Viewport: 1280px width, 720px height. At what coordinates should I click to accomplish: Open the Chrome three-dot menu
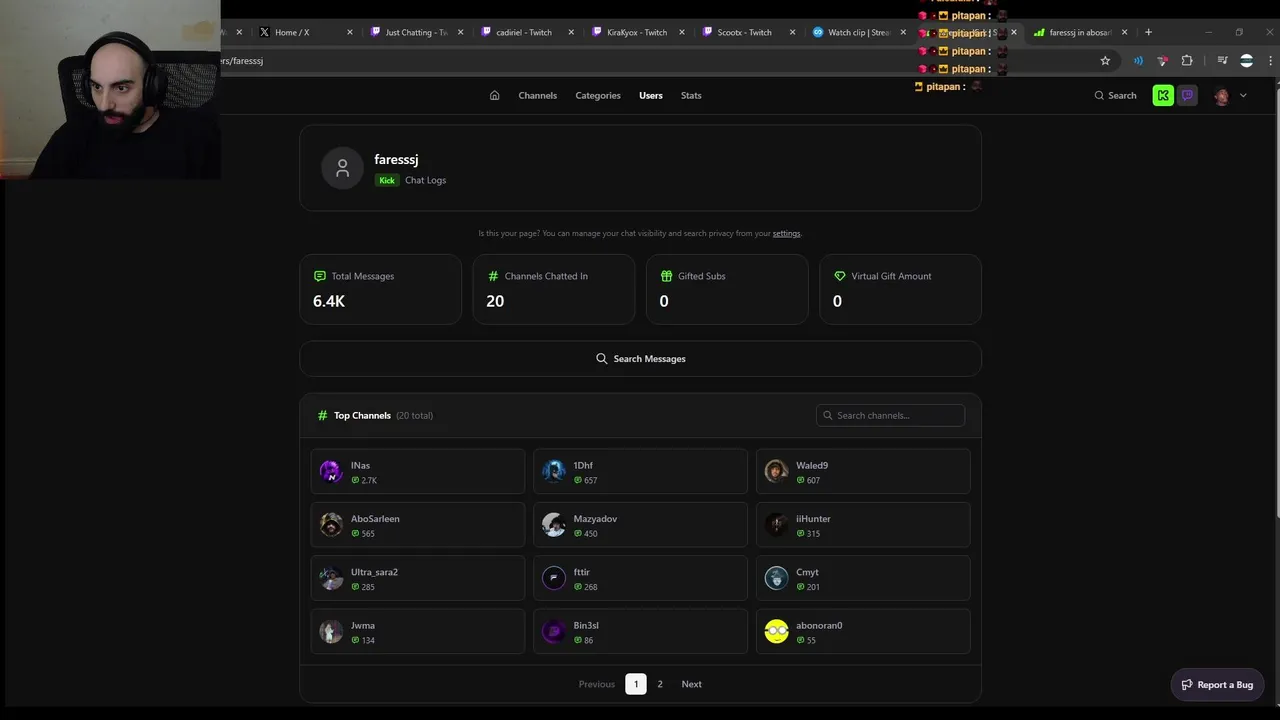1270,61
